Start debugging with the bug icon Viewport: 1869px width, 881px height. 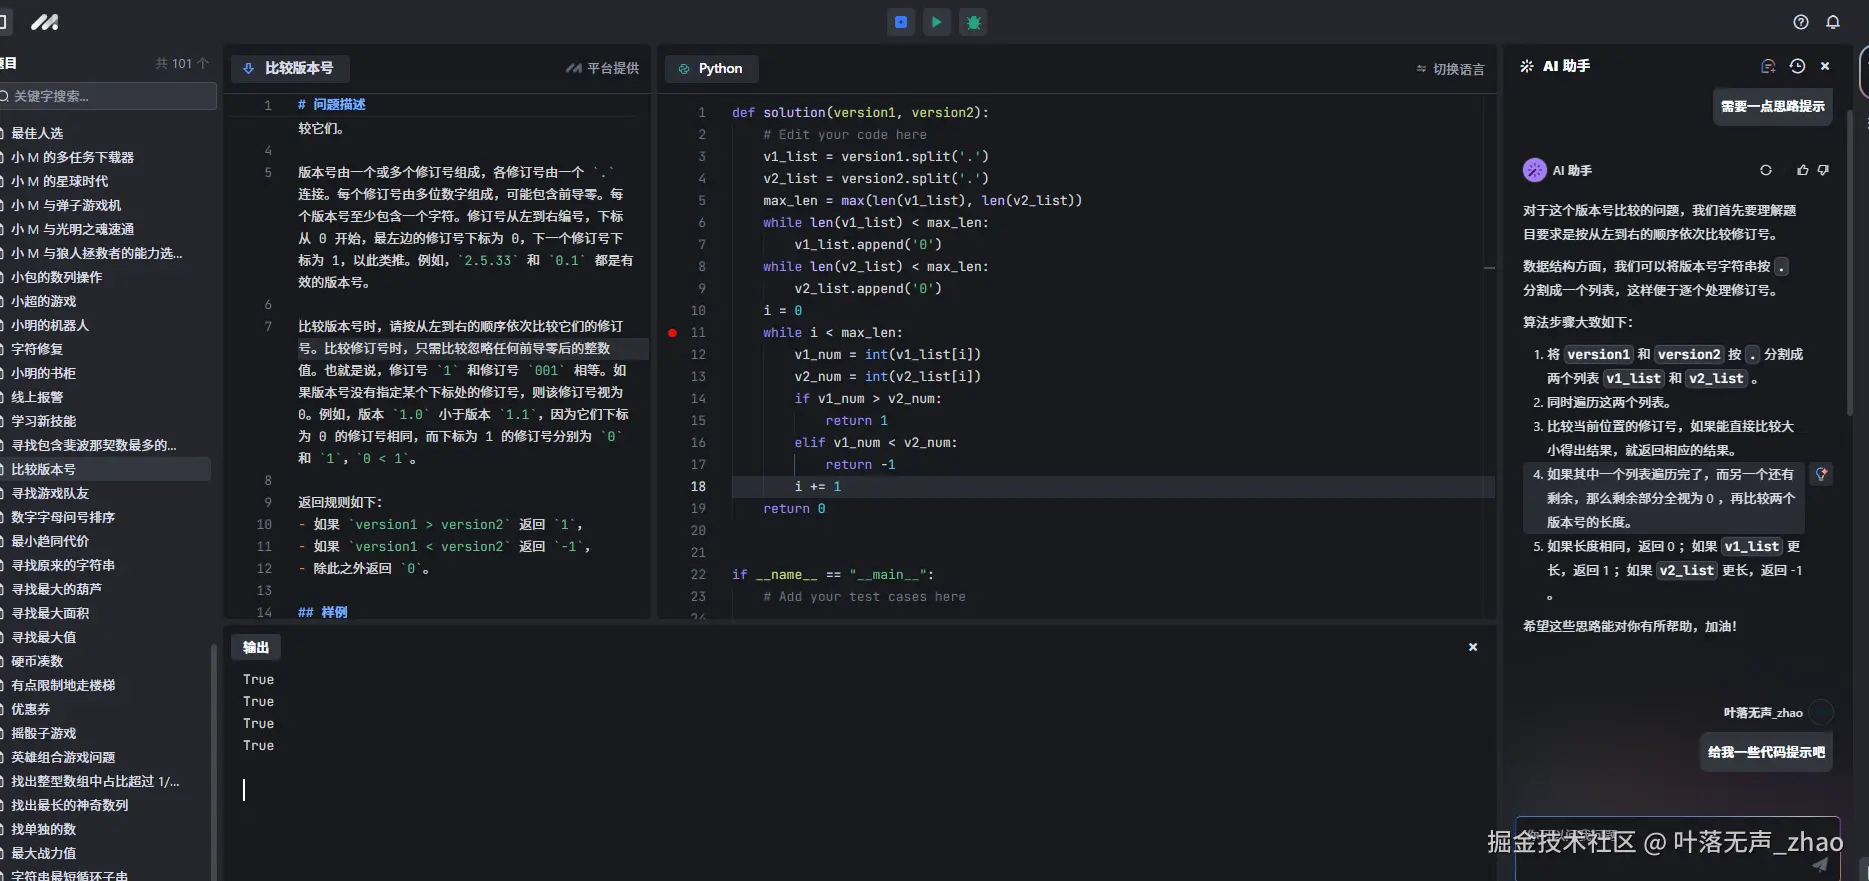[973, 22]
